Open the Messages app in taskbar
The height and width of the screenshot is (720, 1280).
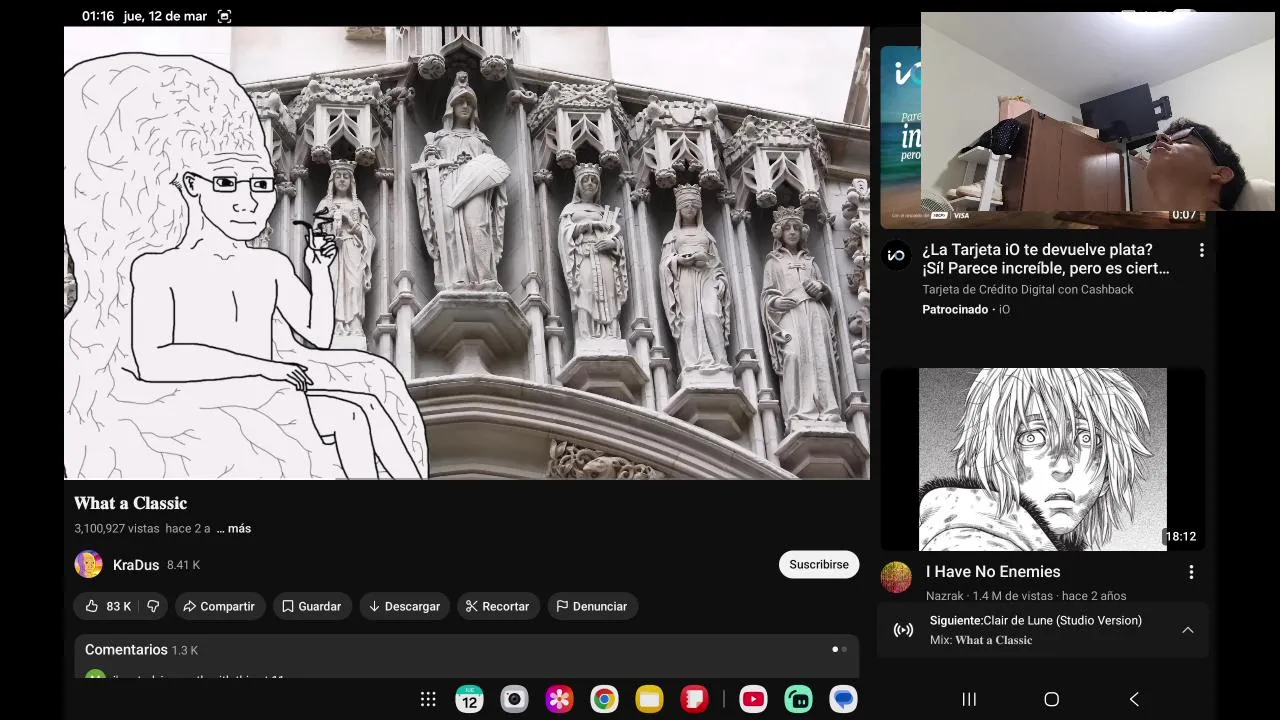pos(843,699)
